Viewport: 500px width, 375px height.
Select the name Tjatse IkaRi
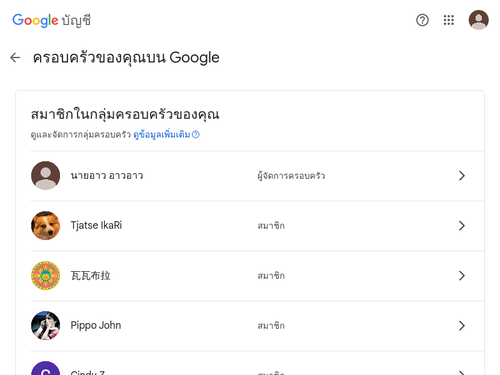click(x=96, y=226)
